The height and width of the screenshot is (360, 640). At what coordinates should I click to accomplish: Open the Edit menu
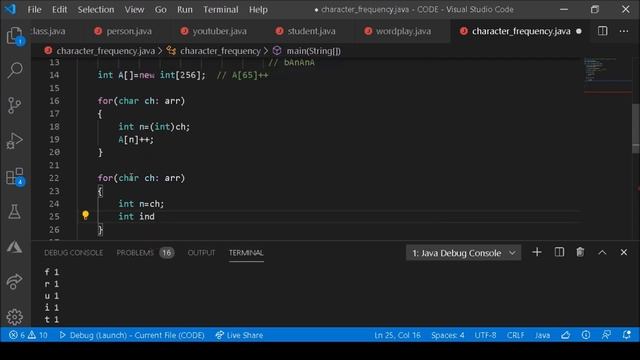click(59, 9)
